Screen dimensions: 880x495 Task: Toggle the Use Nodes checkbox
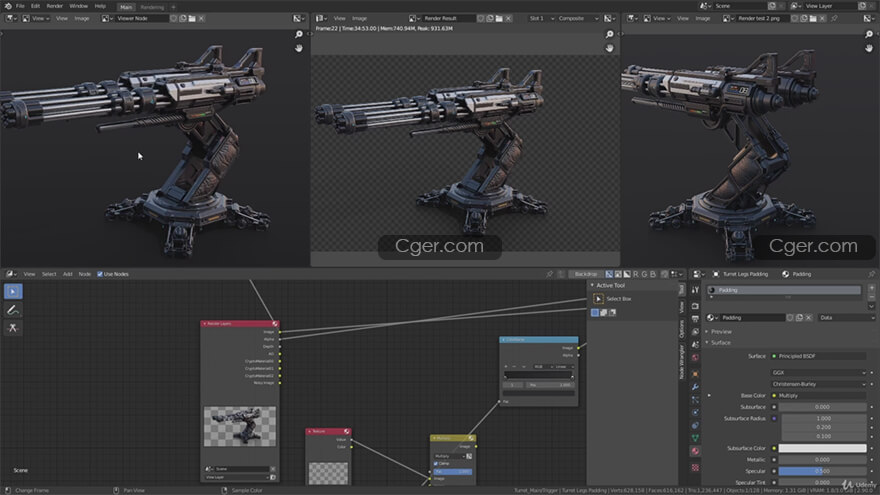pyautogui.click(x=100, y=274)
